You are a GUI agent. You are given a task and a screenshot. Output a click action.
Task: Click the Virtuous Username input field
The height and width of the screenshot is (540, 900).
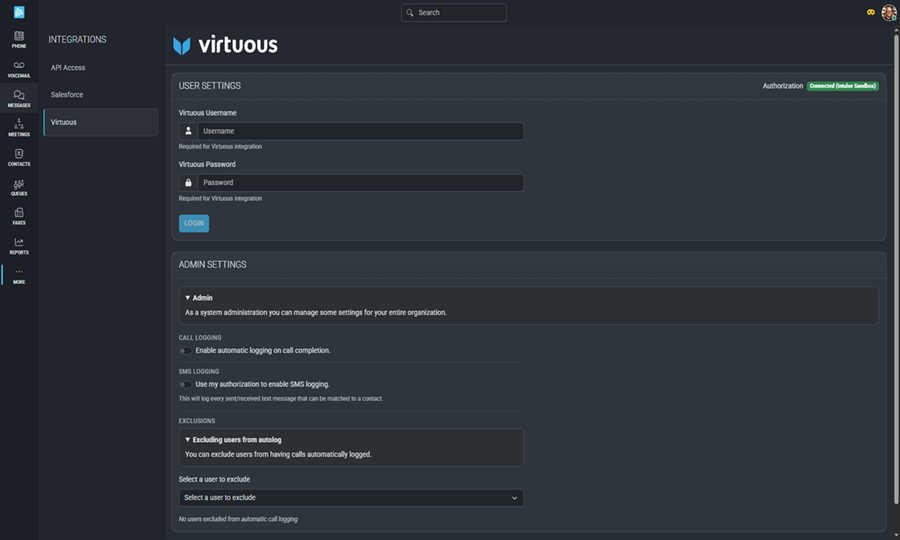360,131
